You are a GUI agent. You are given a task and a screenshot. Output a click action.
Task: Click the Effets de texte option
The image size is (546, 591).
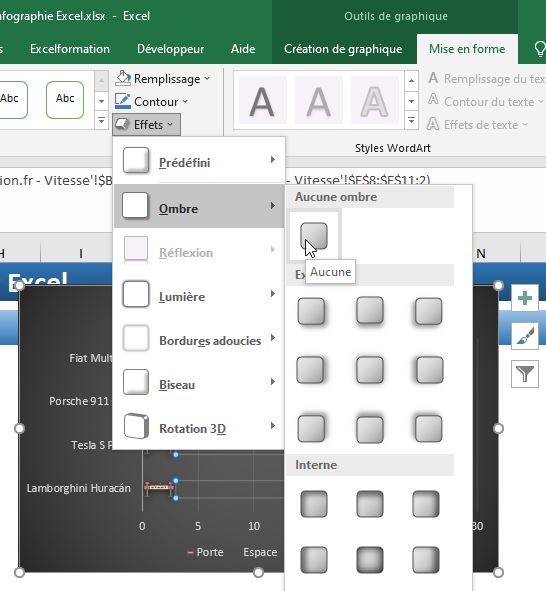coord(477,124)
